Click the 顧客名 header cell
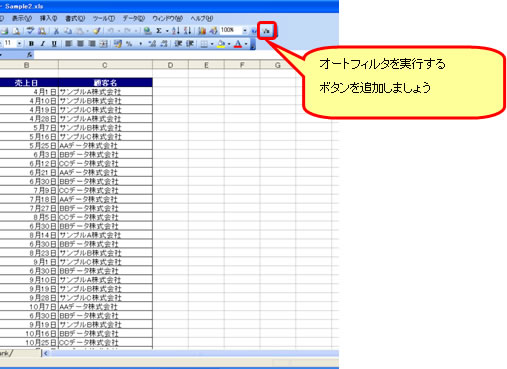Image resolution: width=507 pixels, height=369 pixels. point(105,83)
